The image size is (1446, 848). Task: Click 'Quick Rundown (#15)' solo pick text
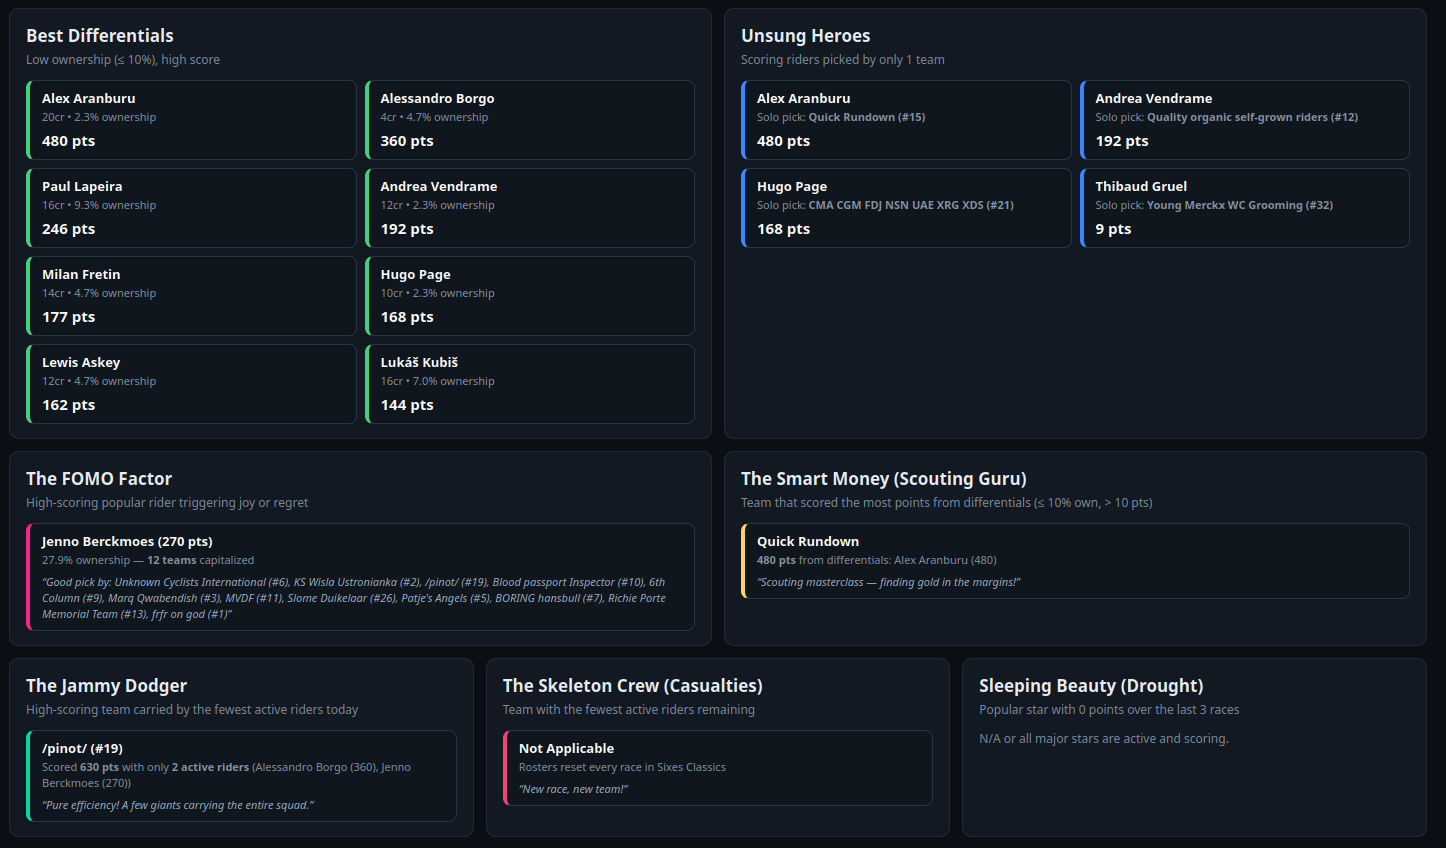coord(867,117)
